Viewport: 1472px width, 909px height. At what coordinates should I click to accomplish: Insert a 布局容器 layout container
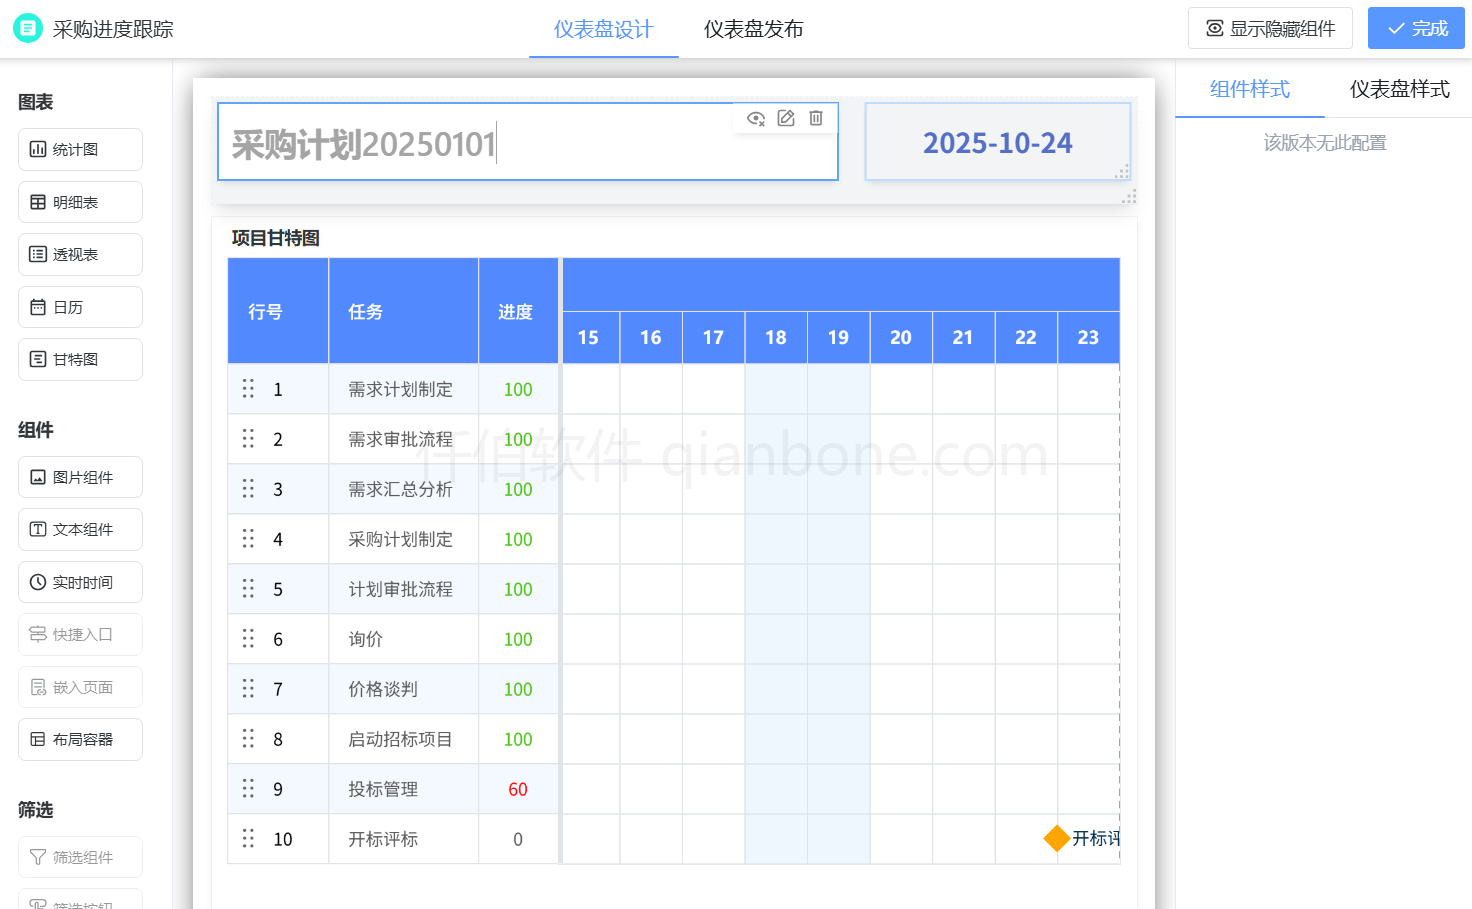pos(80,739)
